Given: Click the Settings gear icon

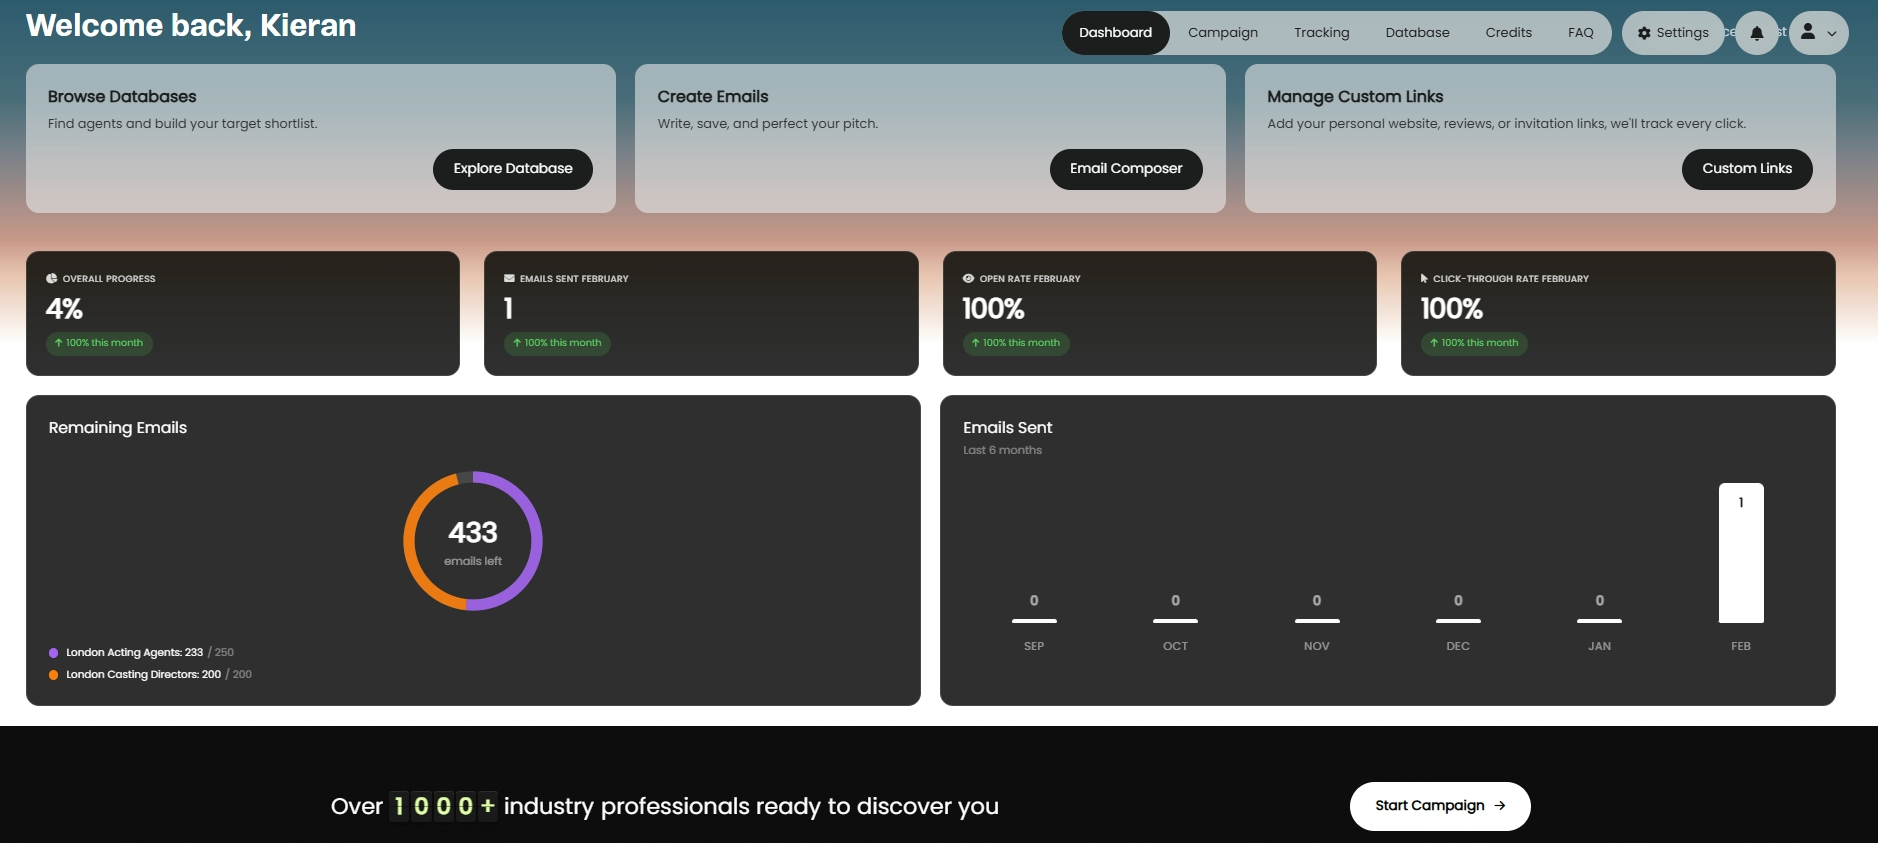Looking at the screenshot, I should [1644, 33].
